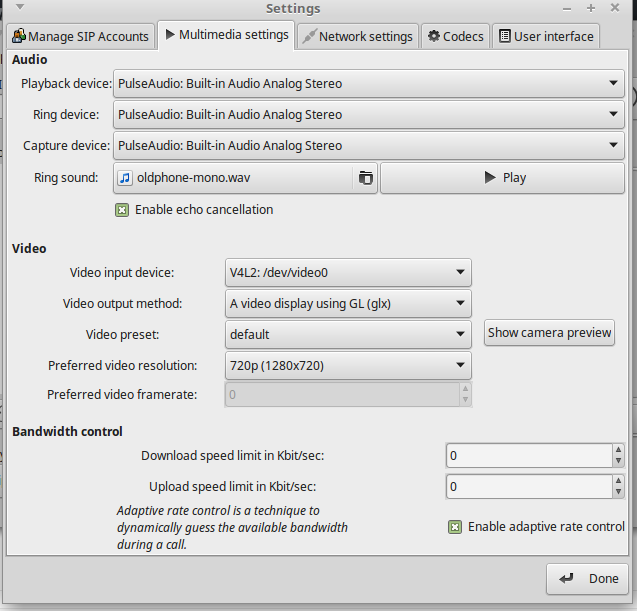Switch to the Network settings tab
Screen dimensions: 637x611
pyautogui.click(x=357, y=36)
